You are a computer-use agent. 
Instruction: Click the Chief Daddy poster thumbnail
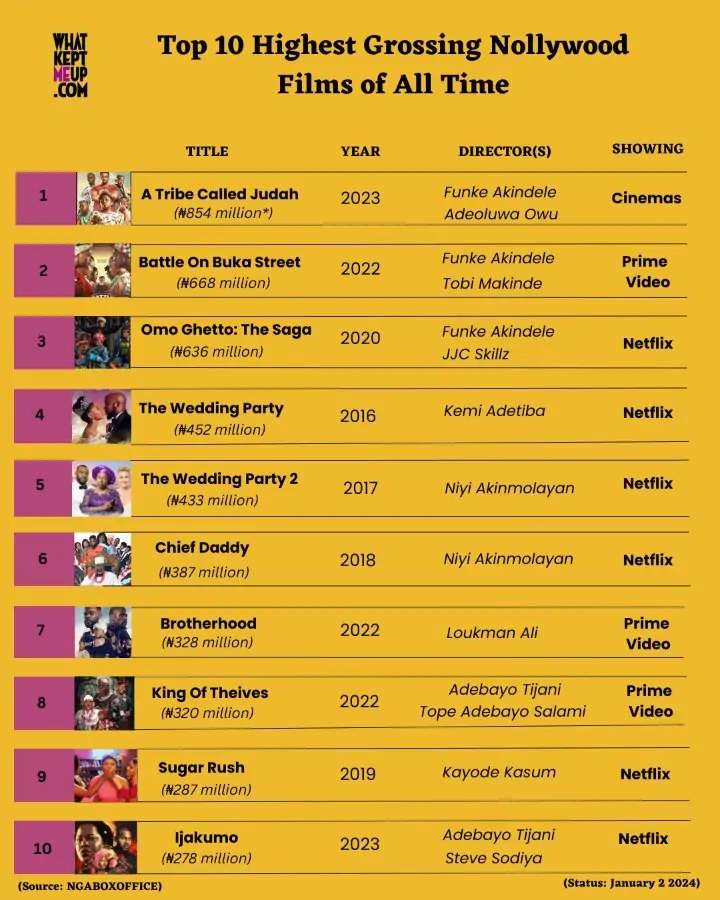click(103, 559)
